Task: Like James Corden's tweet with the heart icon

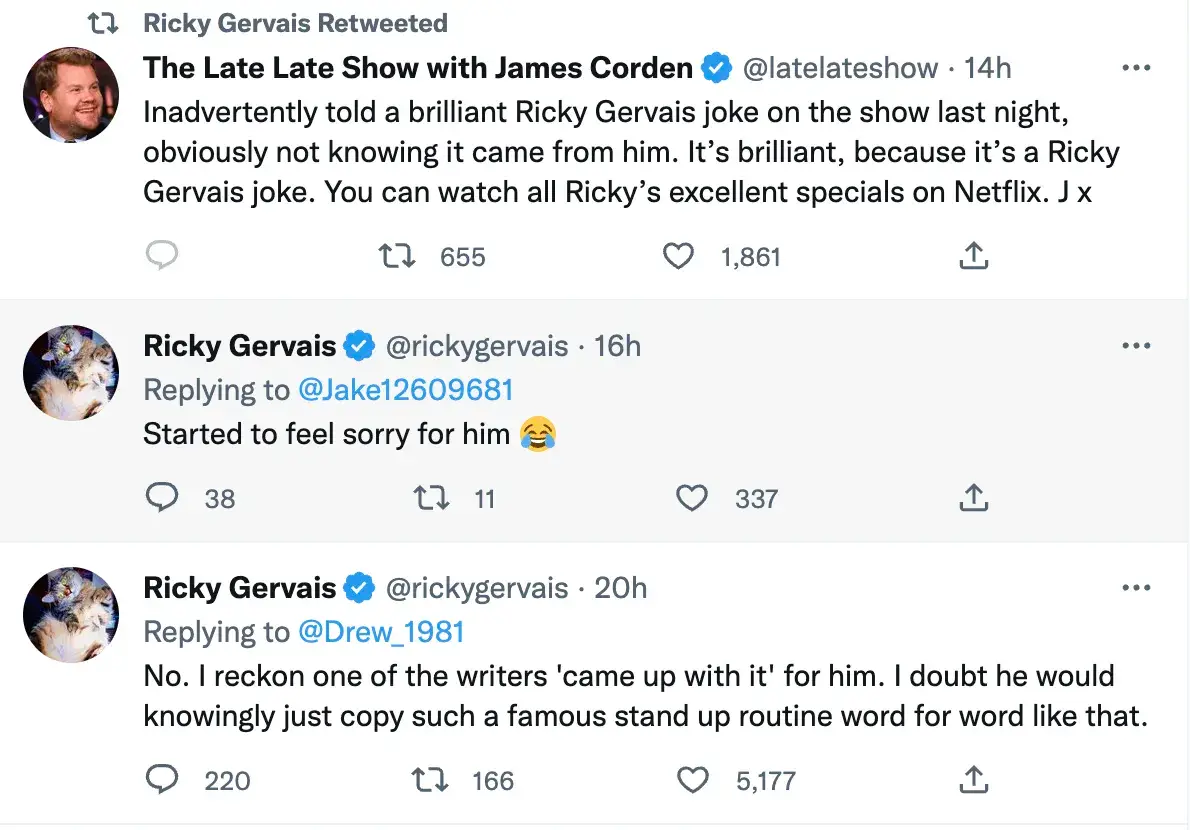Action: (x=678, y=256)
